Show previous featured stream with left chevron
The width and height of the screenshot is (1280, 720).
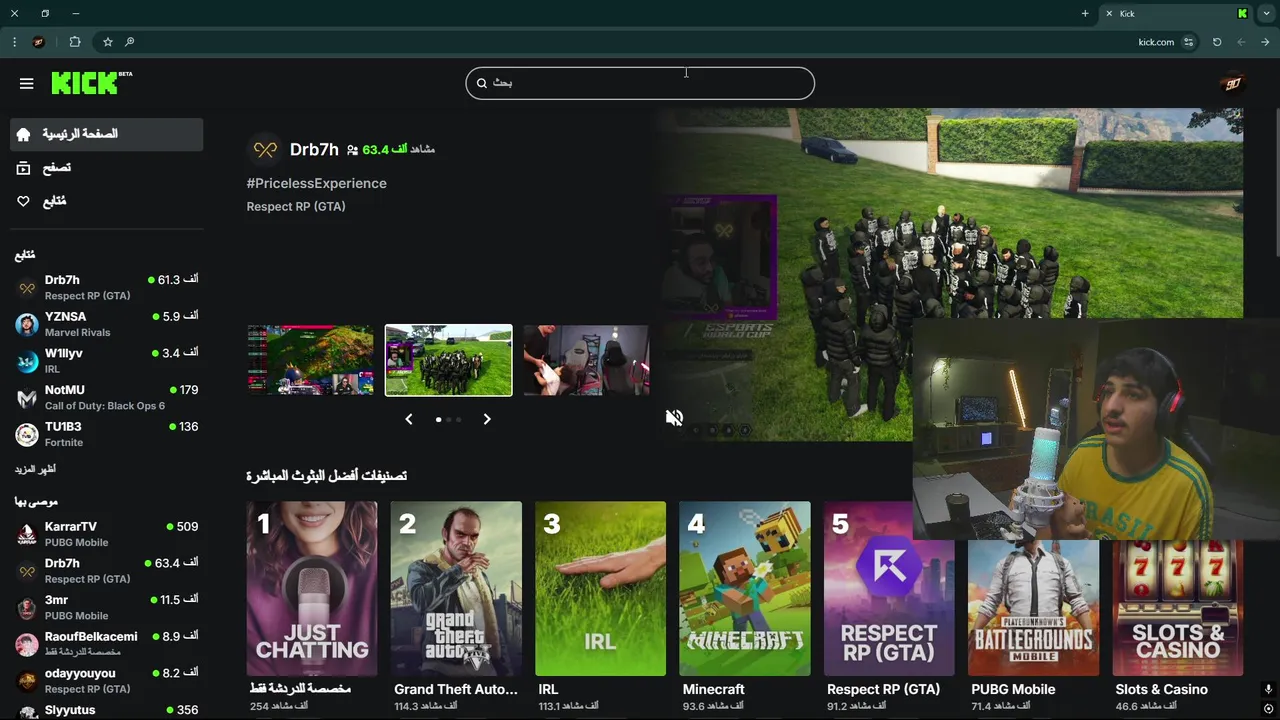(x=408, y=419)
